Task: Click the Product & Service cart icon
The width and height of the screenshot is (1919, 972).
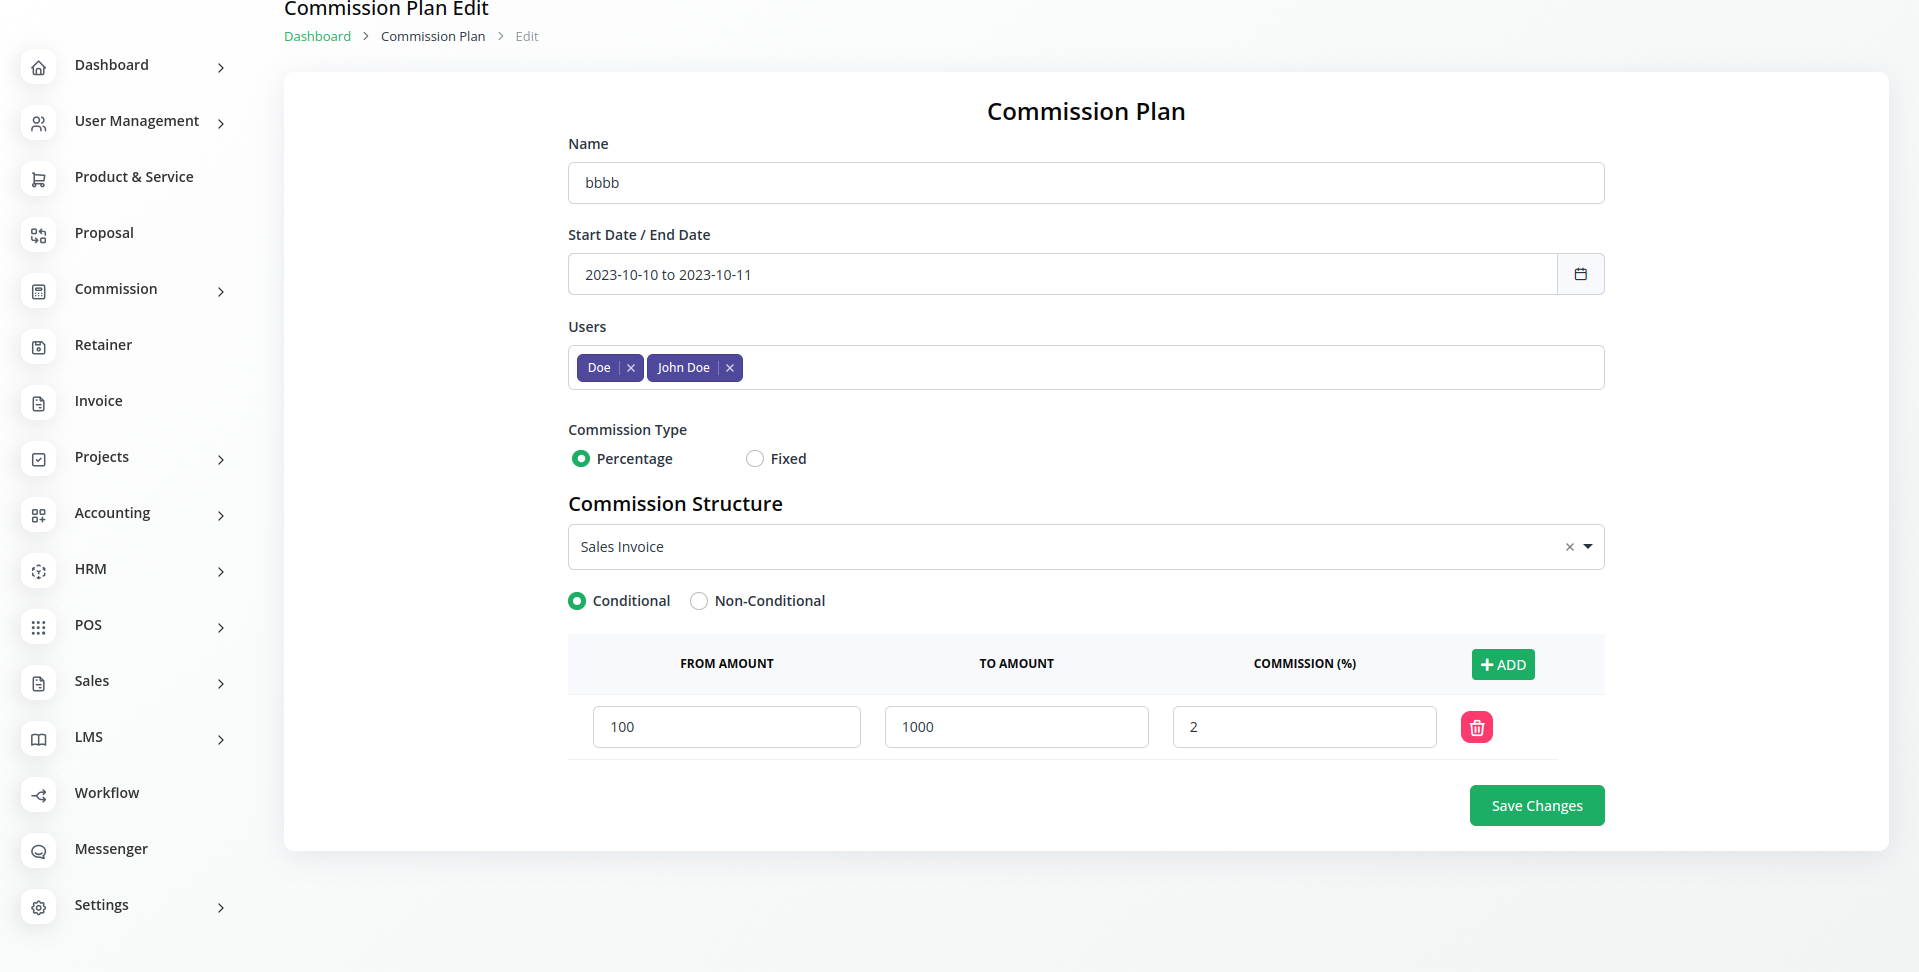Action: pyautogui.click(x=39, y=180)
